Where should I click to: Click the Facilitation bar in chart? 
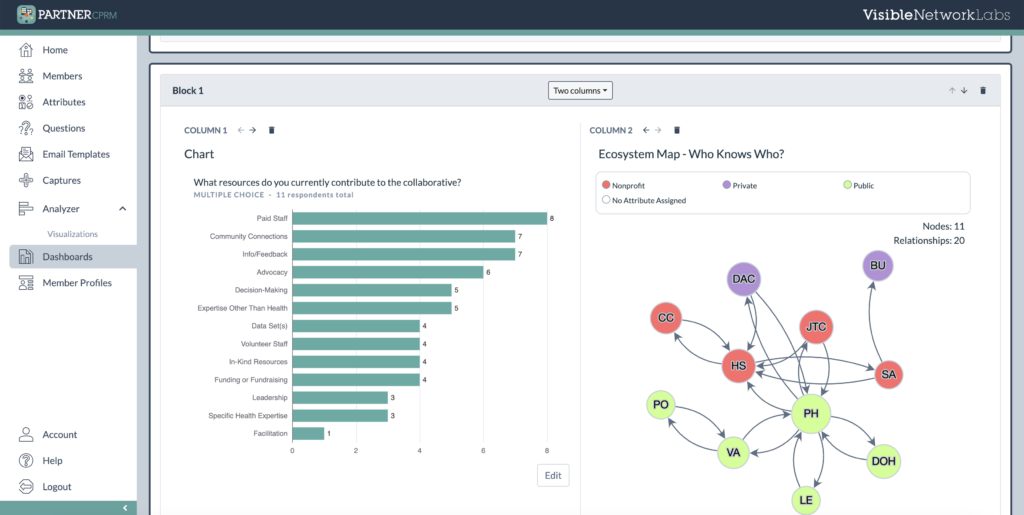click(x=308, y=433)
